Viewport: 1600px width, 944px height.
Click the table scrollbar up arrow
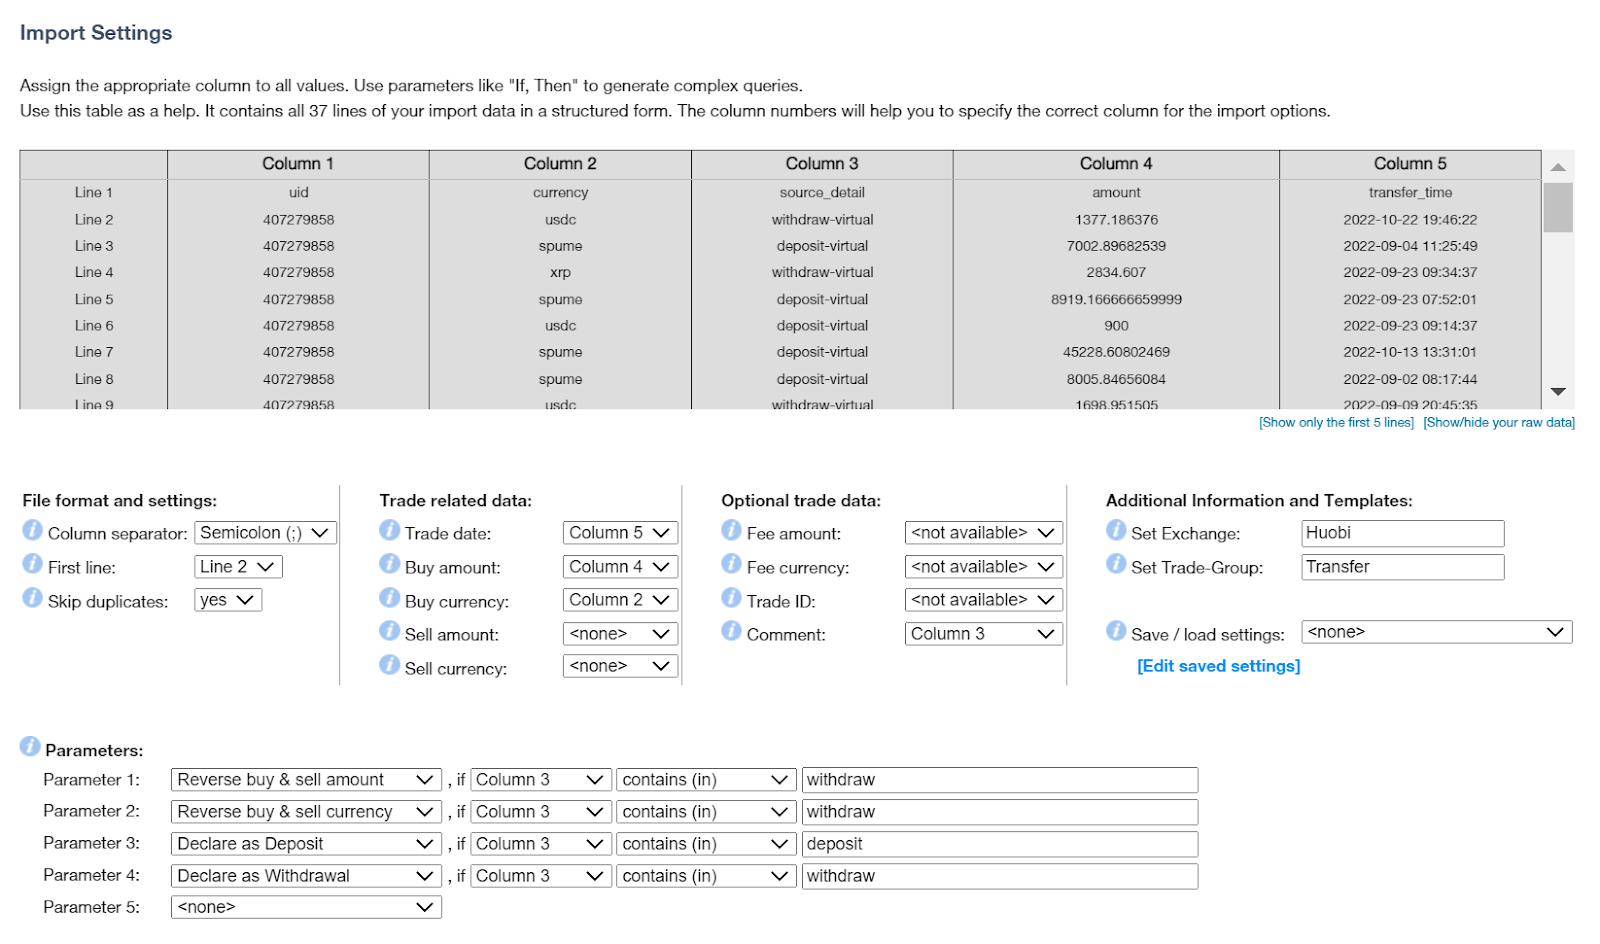pyautogui.click(x=1558, y=166)
